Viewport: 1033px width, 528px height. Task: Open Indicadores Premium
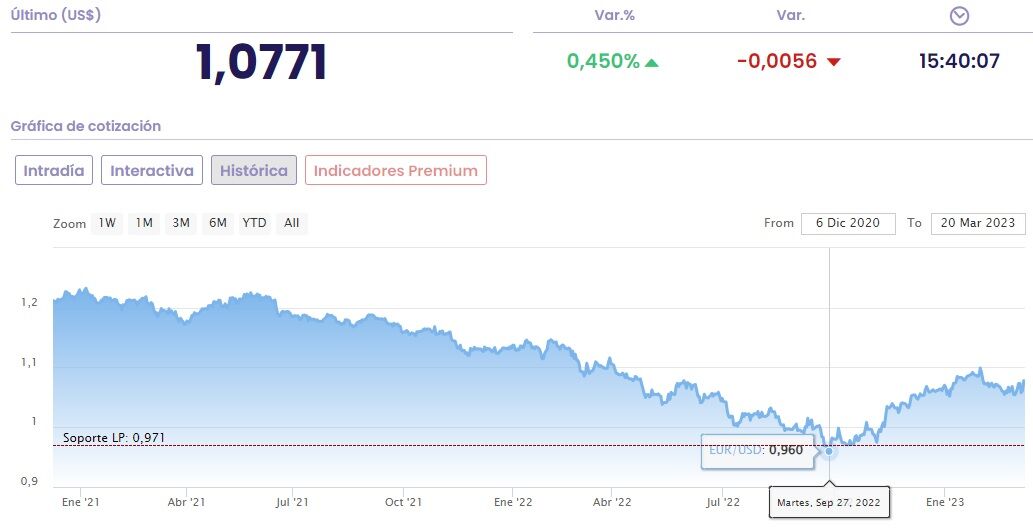[396, 170]
